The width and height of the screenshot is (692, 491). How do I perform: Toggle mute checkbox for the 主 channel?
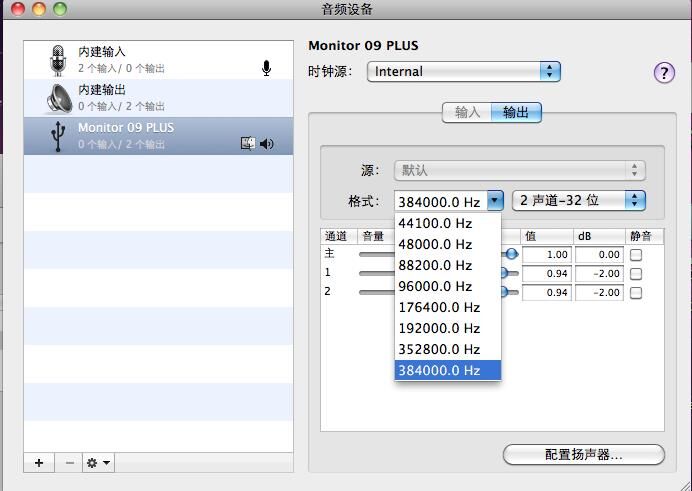pyautogui.click(x=635, y=255)
